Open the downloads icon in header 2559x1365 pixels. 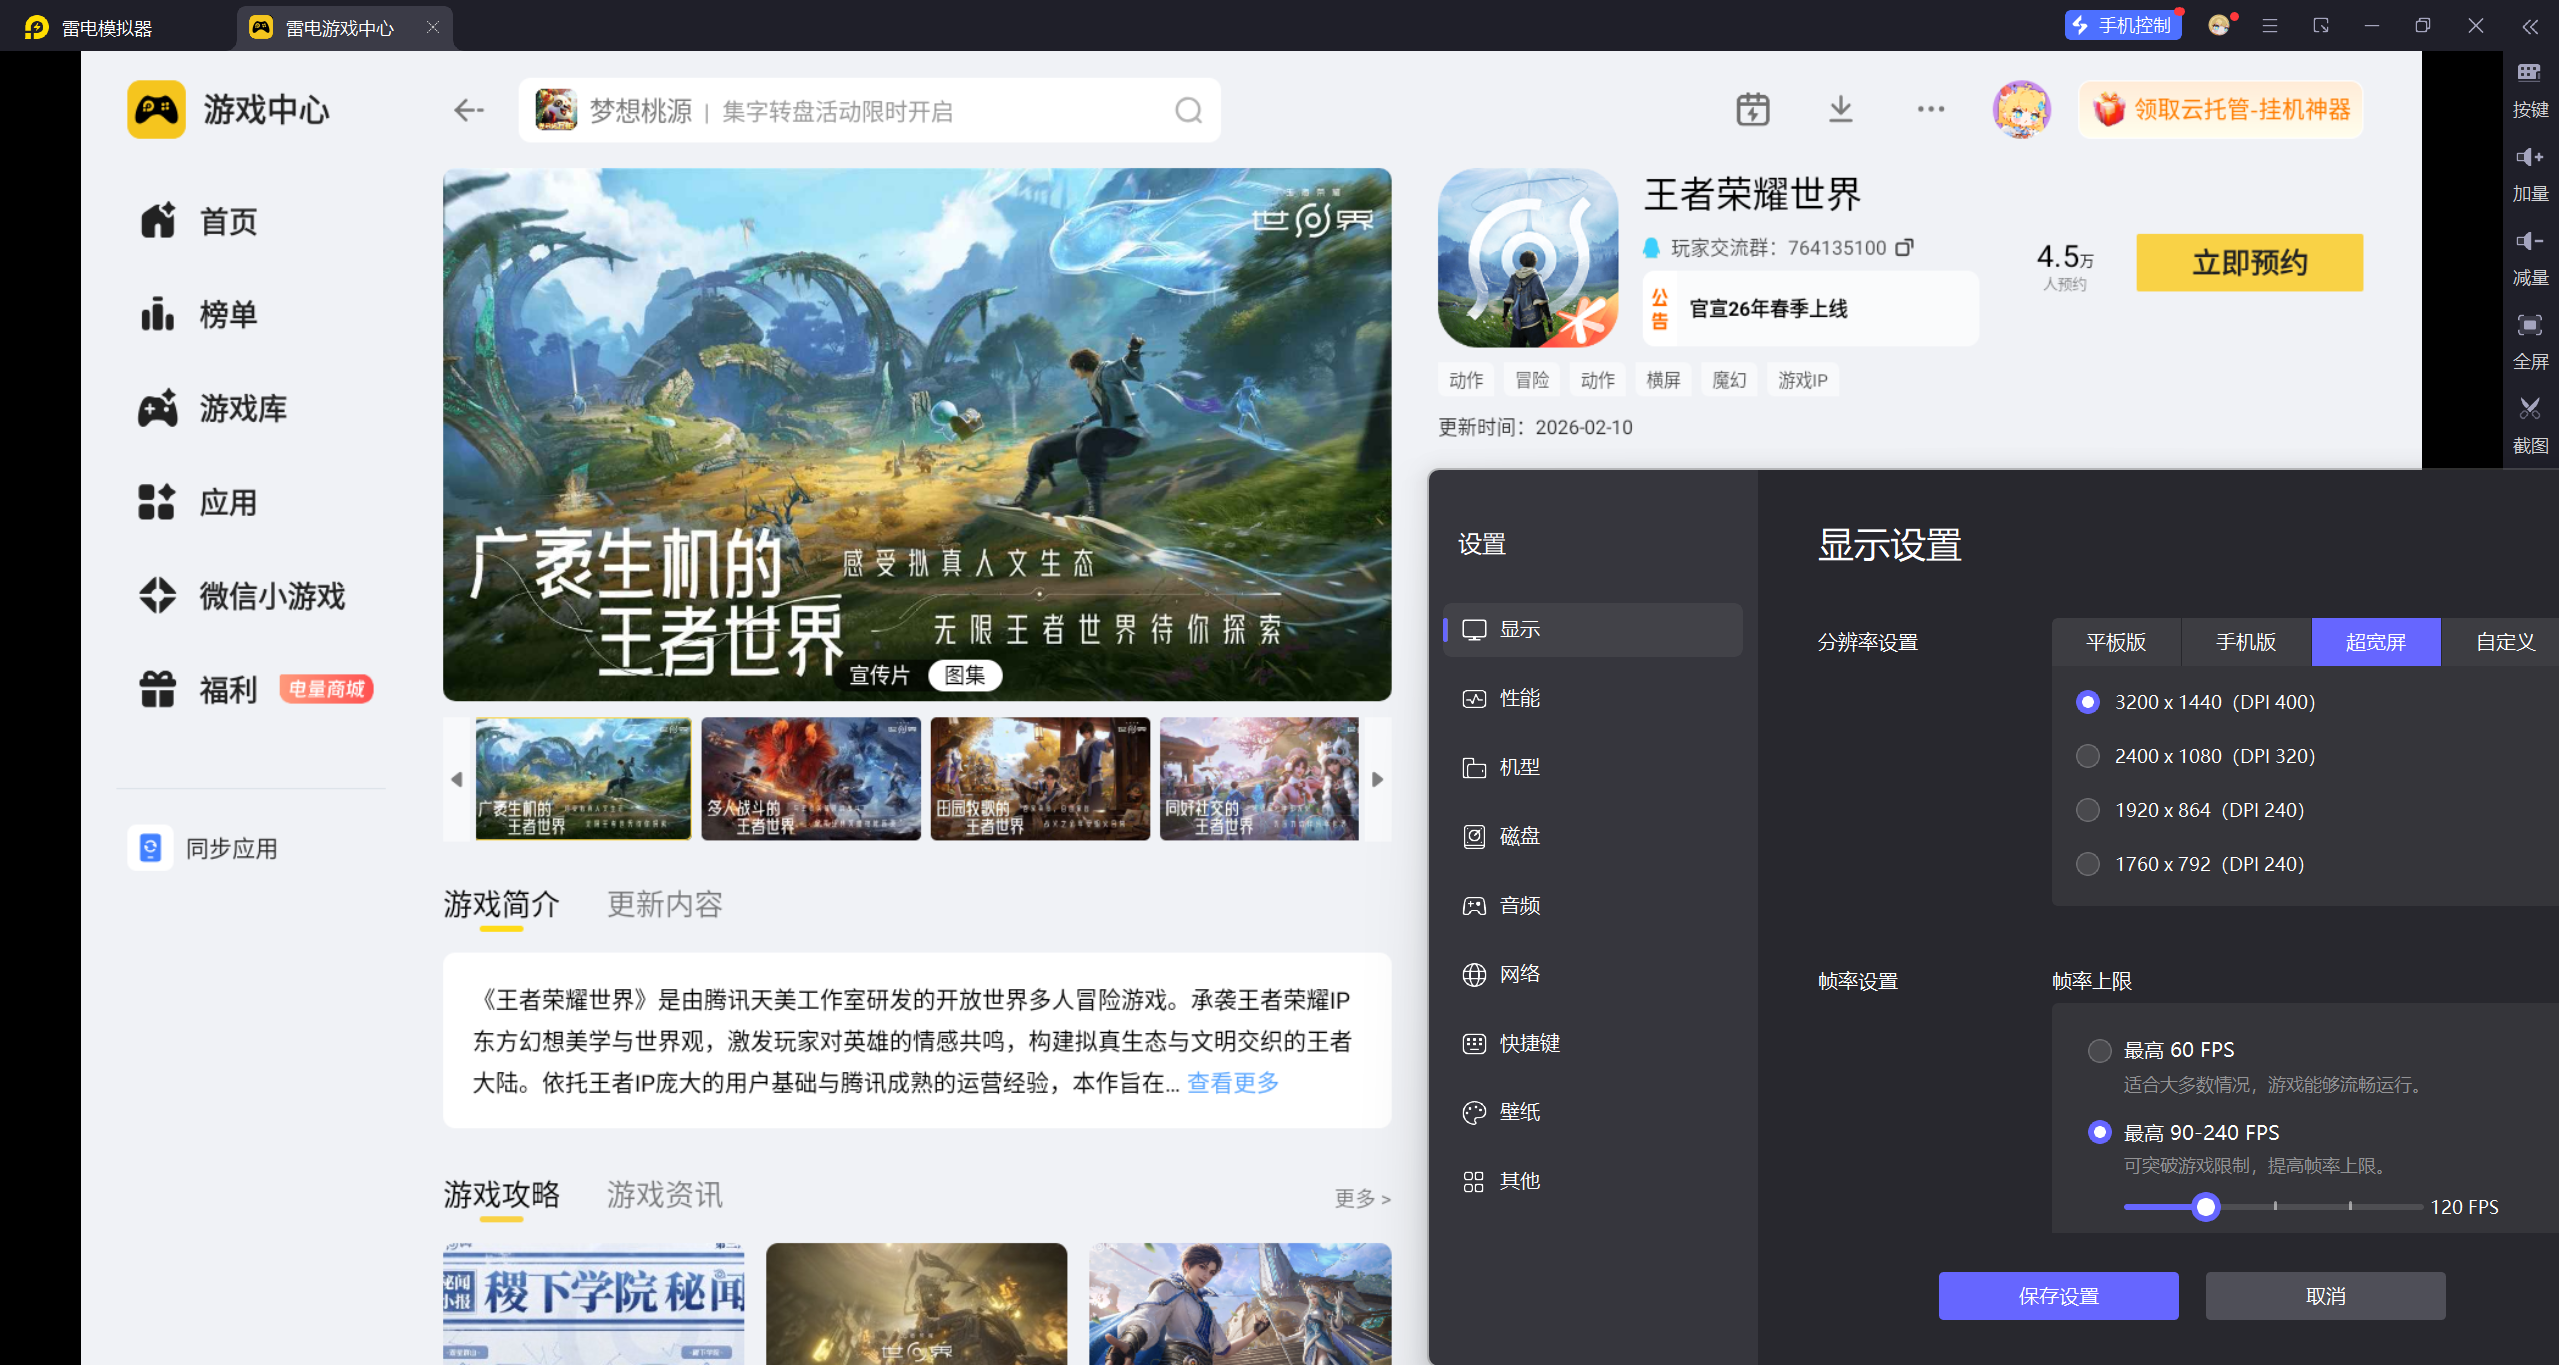pos(1840,109)
